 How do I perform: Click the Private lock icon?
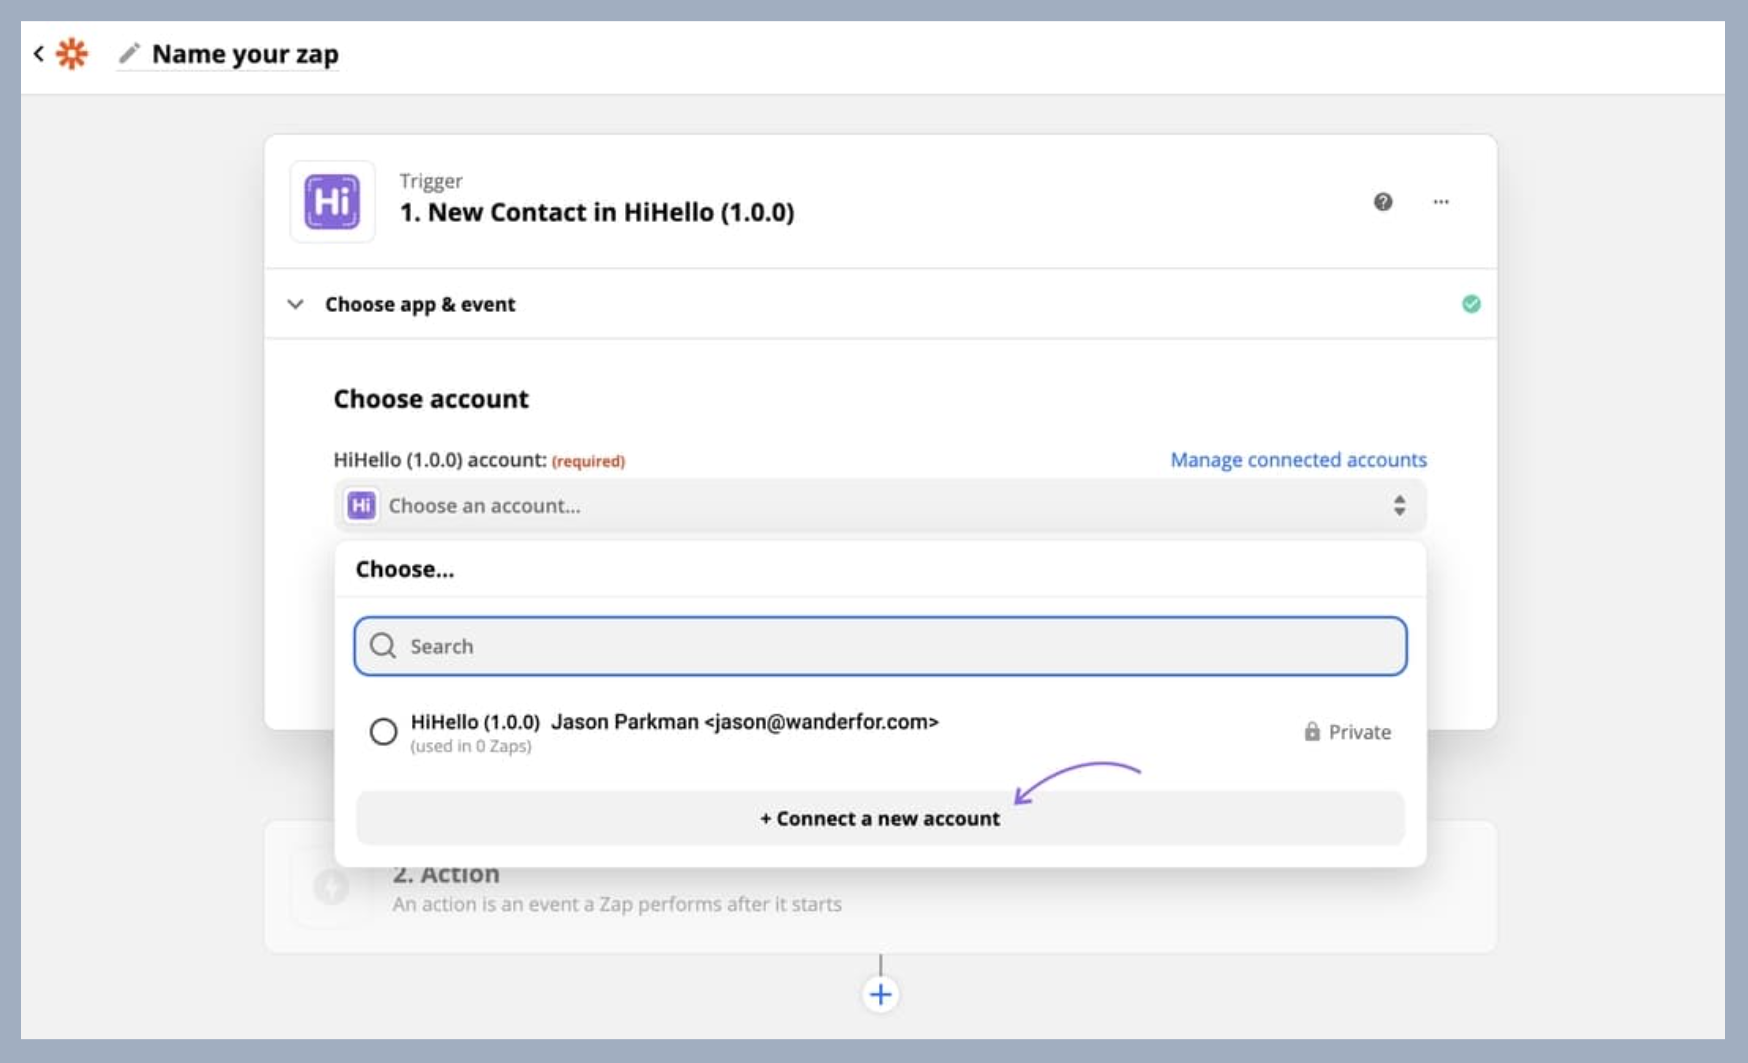(x=1312, y=731)
